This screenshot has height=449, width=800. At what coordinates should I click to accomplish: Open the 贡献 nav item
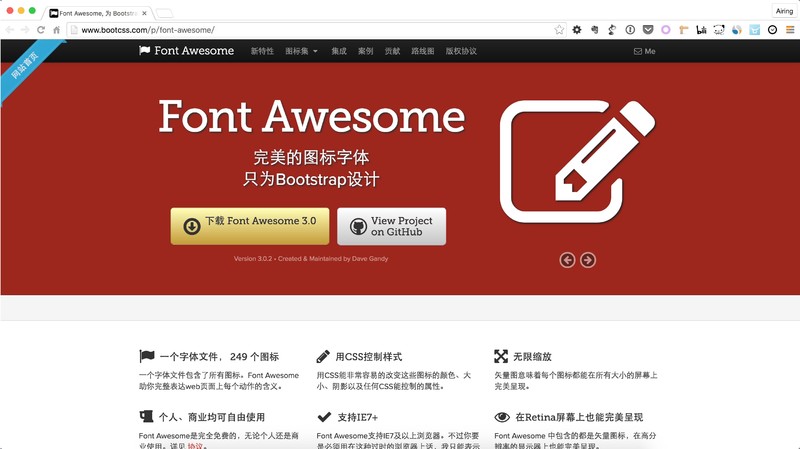pyautogui.click(x=392, y=51)
